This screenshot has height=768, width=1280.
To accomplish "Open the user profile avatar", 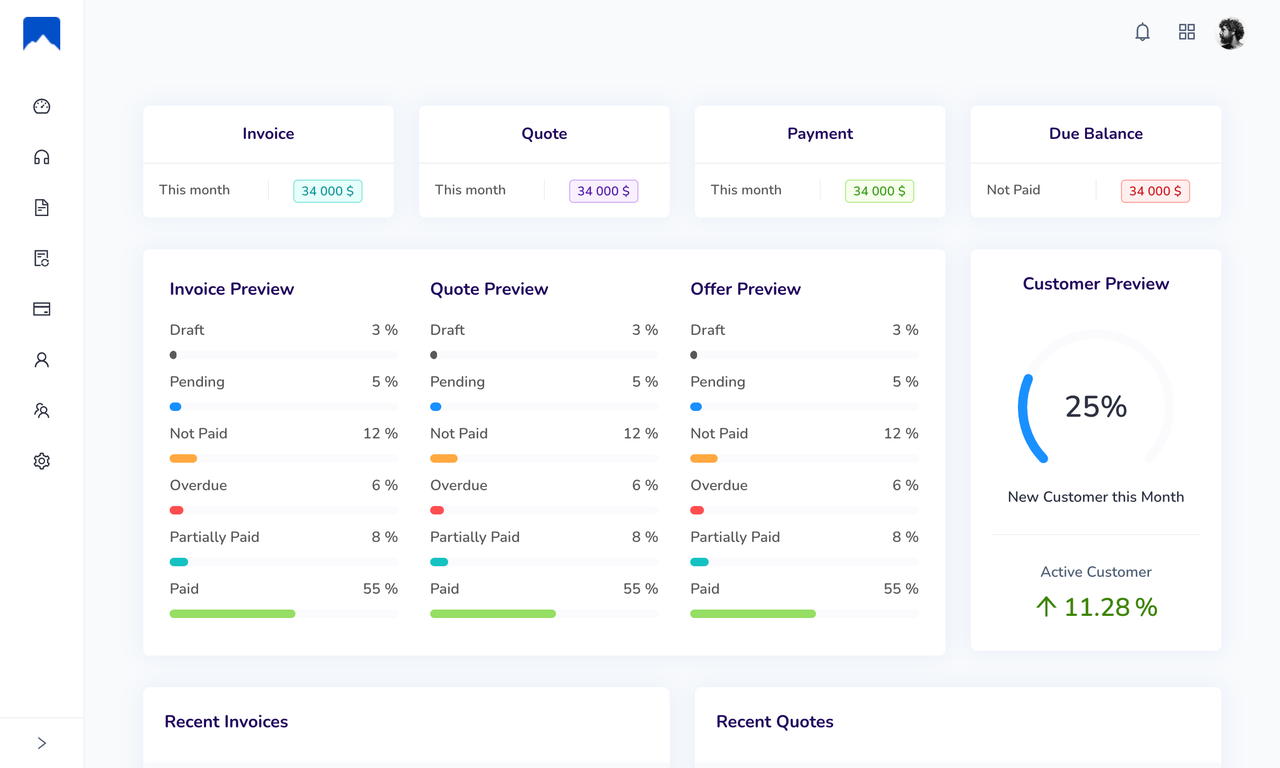I will click(x=1231, y=33).
